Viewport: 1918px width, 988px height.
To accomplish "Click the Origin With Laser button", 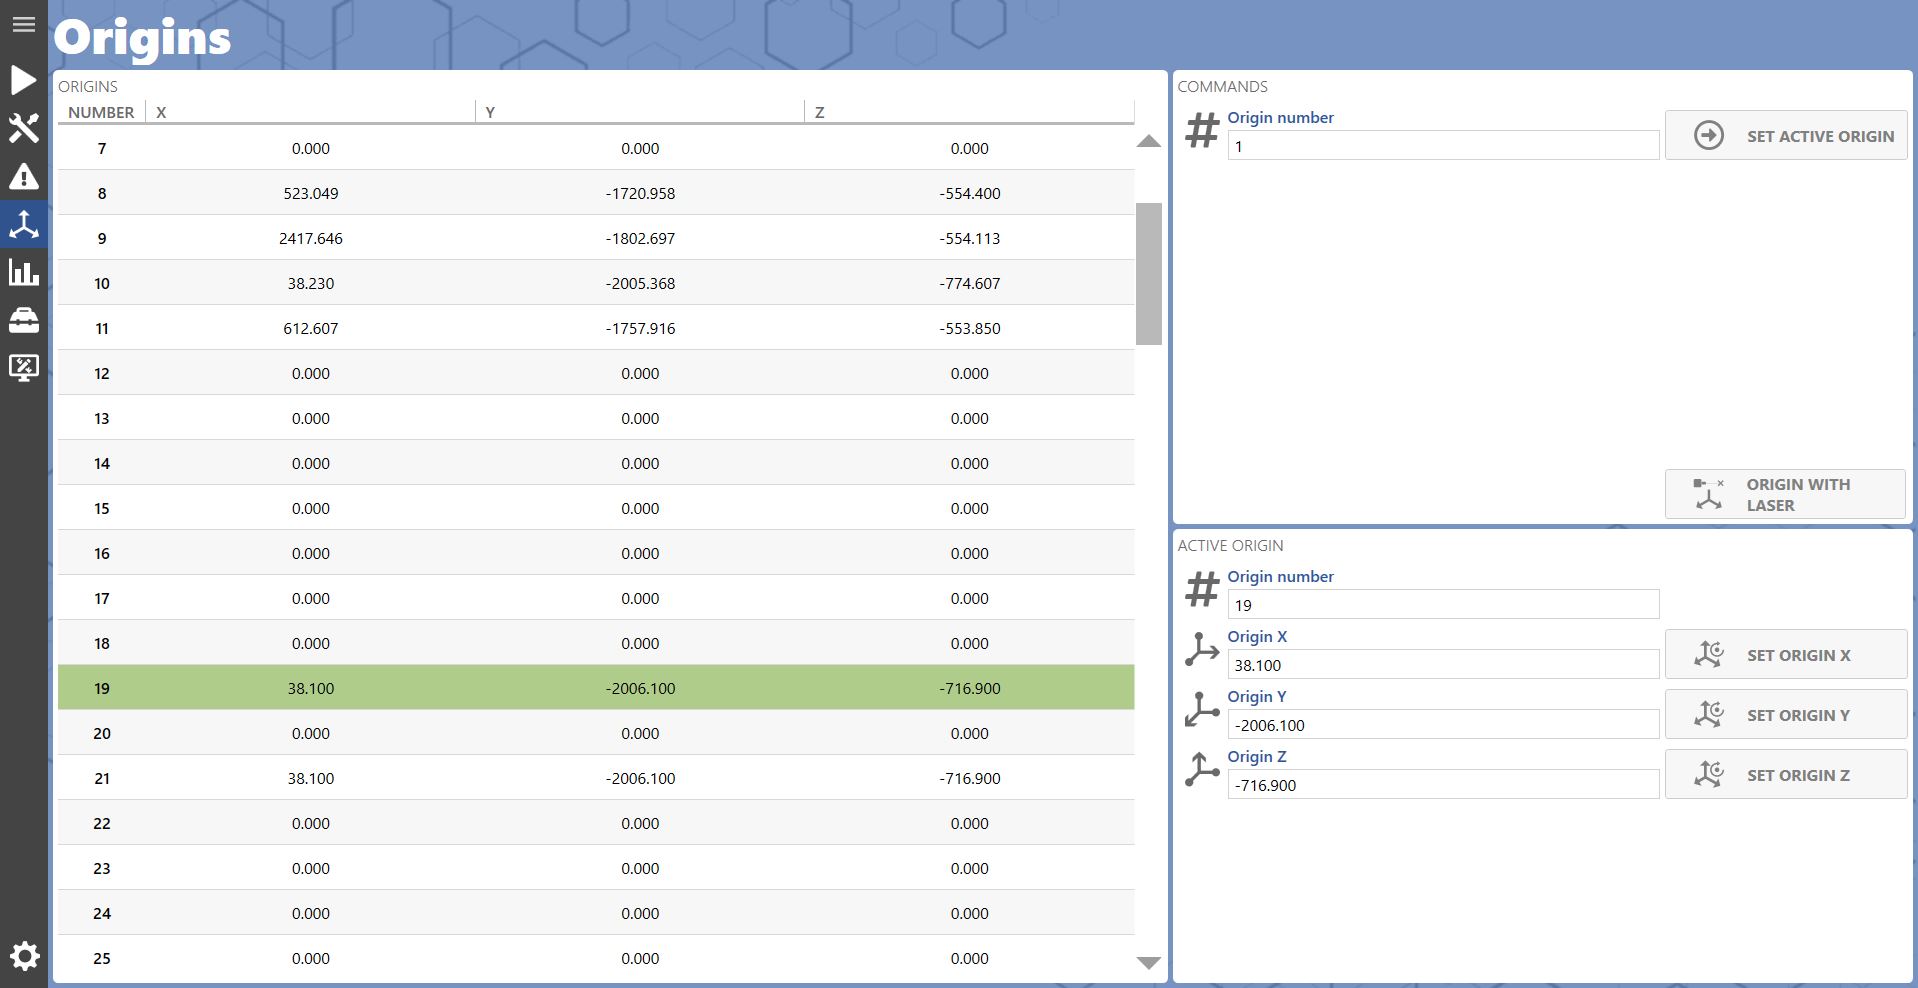I will [1785, 494].
